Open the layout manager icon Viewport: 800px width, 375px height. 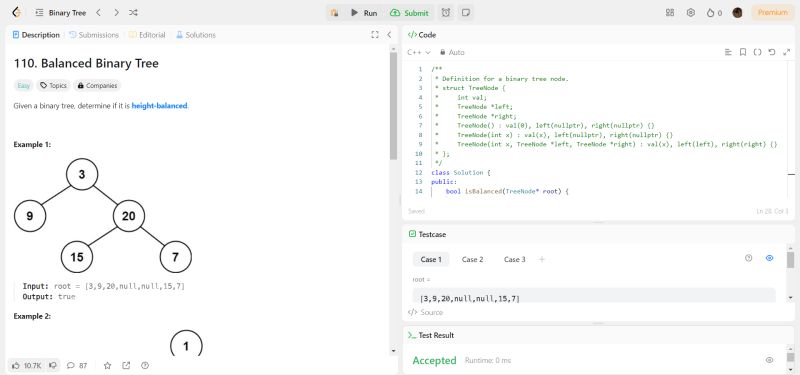click(x=670, y=13)
